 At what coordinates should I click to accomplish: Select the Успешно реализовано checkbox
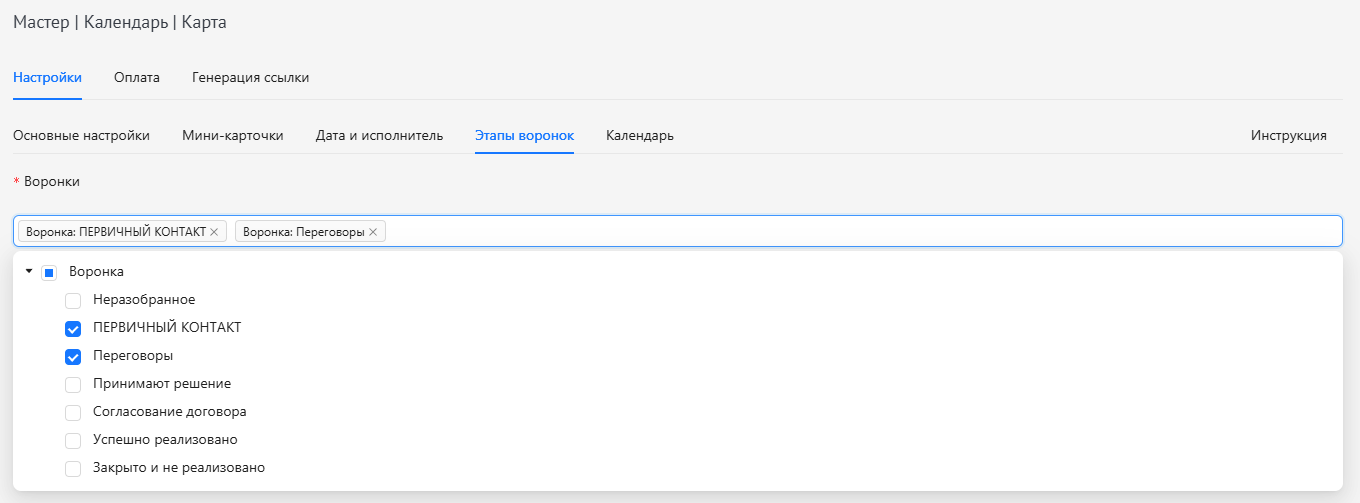73,440
